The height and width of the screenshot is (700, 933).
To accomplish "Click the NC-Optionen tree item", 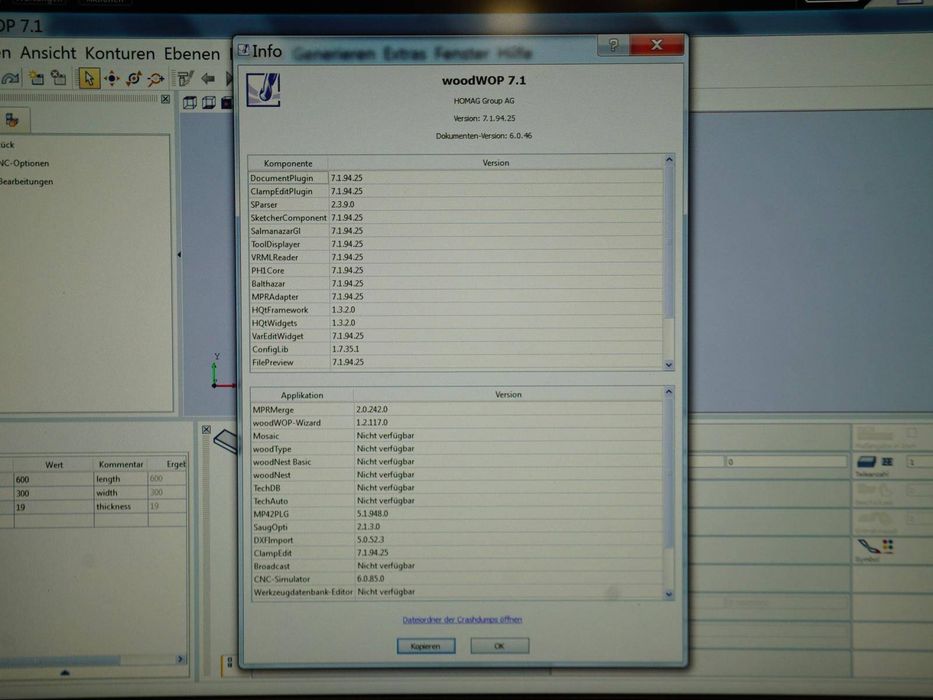I will click(x=24, y=163).
